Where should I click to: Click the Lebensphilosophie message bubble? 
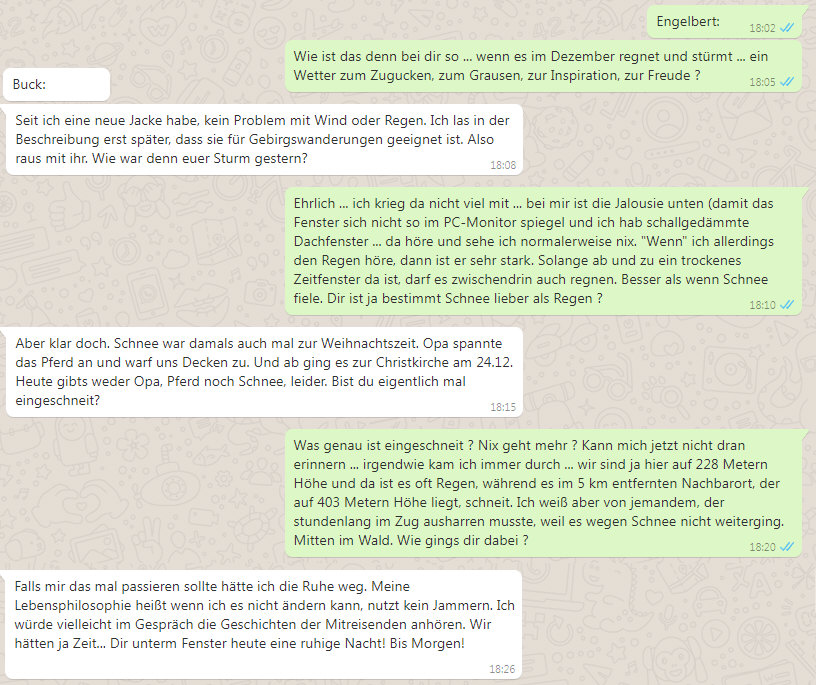[x=264, y=625]
